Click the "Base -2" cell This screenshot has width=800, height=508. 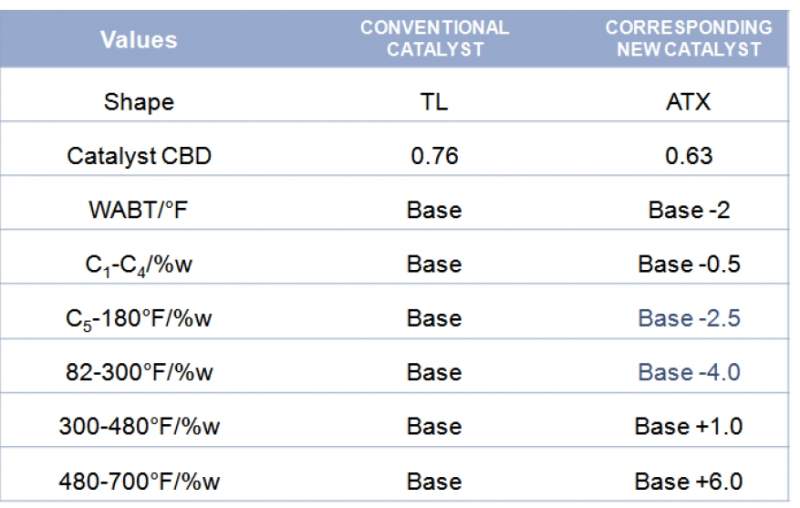click(688, 210)
